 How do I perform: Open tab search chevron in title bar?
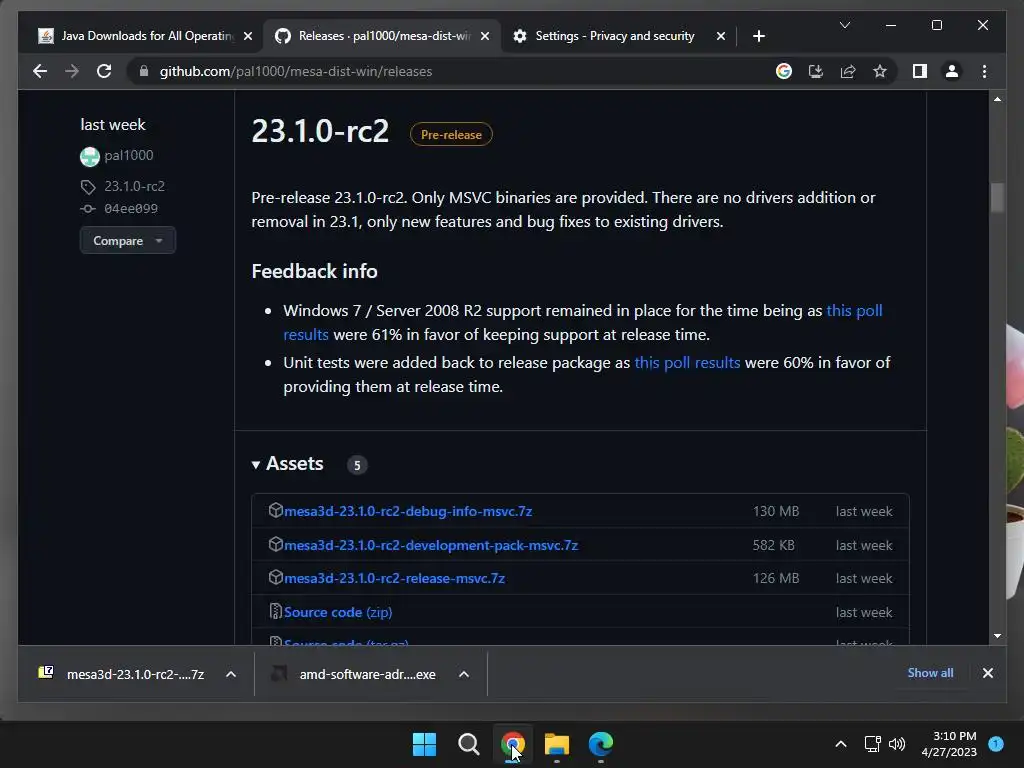coord(844,25)
